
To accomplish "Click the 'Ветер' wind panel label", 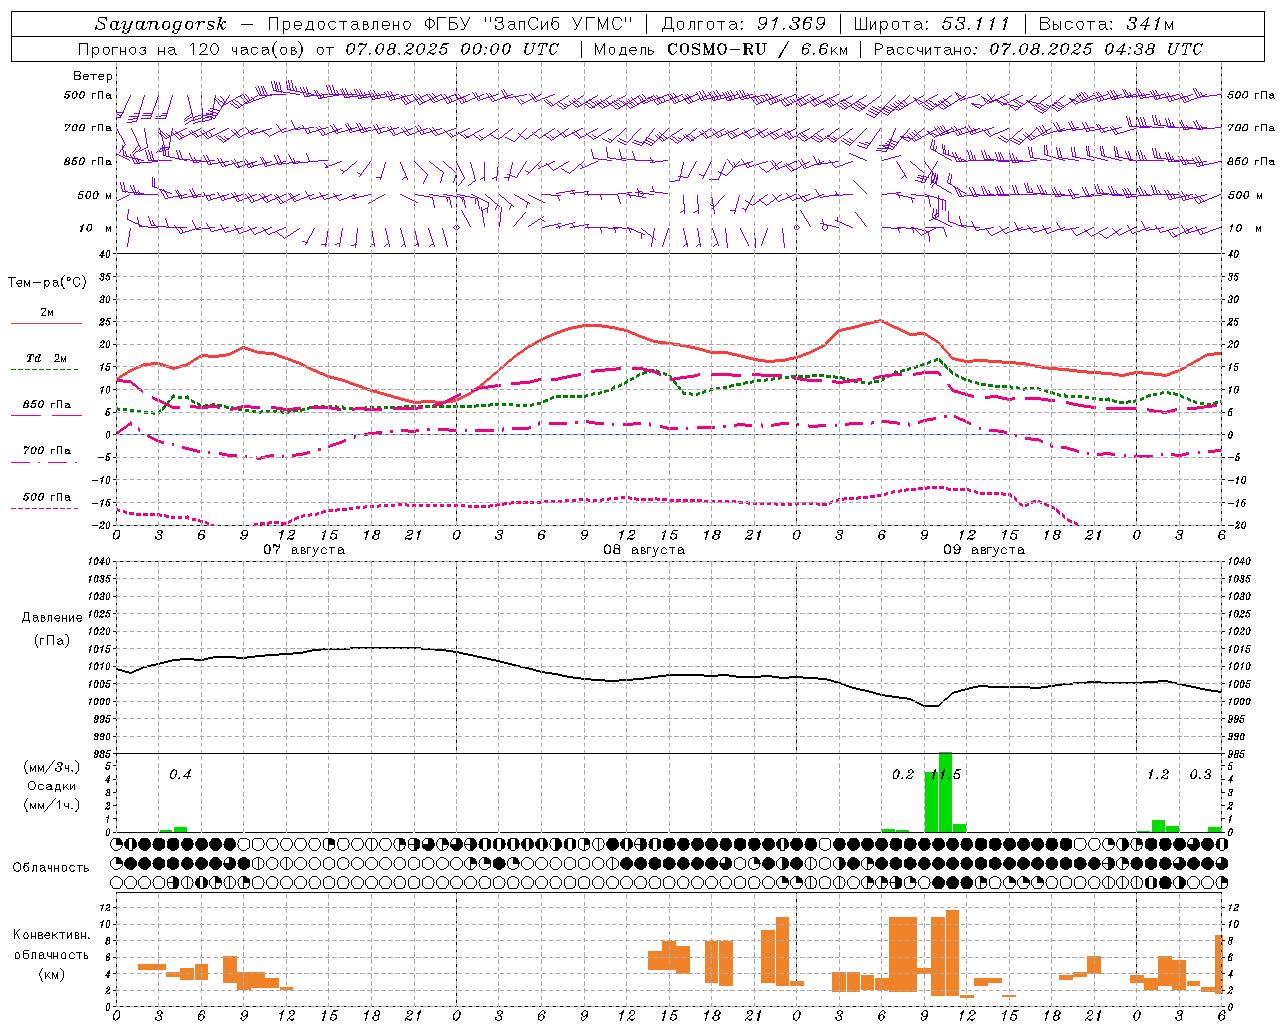I will (93, 76).
